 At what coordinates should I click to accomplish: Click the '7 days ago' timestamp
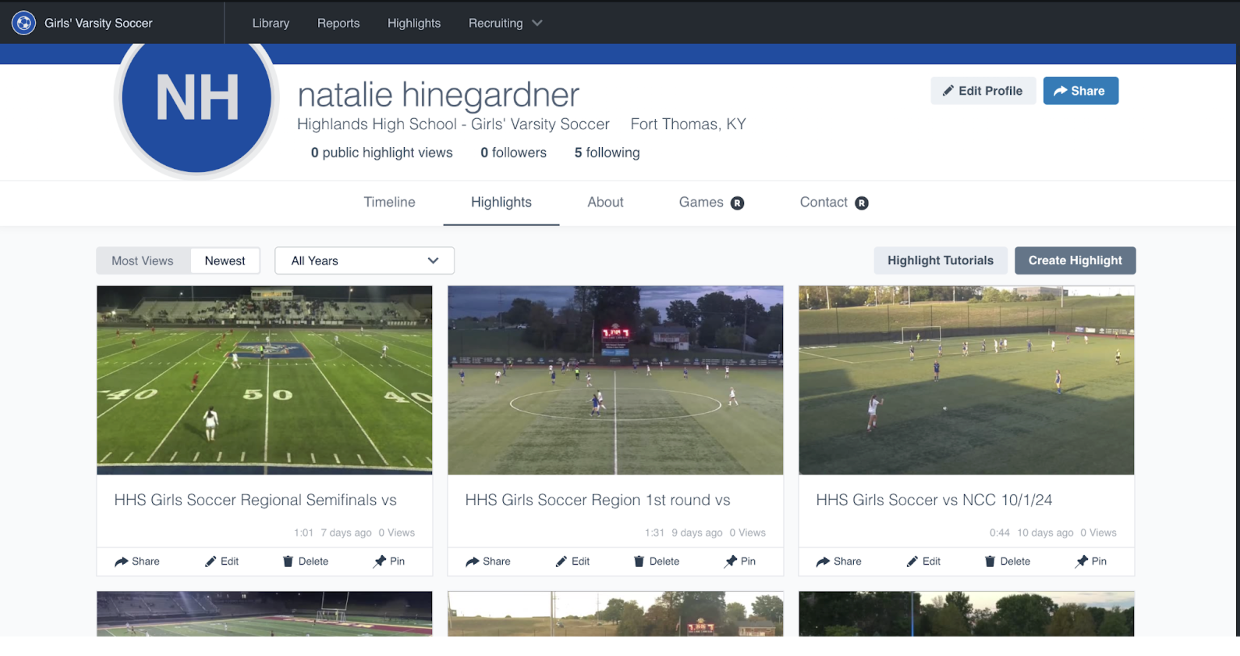346,533
